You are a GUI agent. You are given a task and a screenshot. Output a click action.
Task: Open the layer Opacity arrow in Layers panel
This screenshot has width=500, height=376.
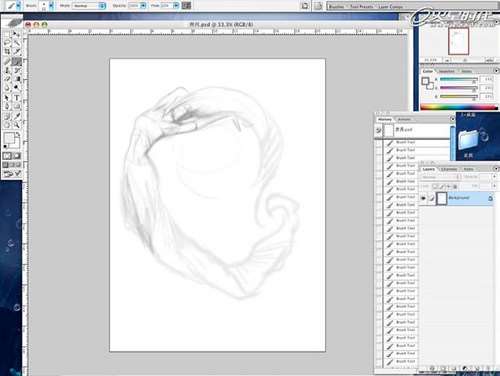(x=494, y=177)
